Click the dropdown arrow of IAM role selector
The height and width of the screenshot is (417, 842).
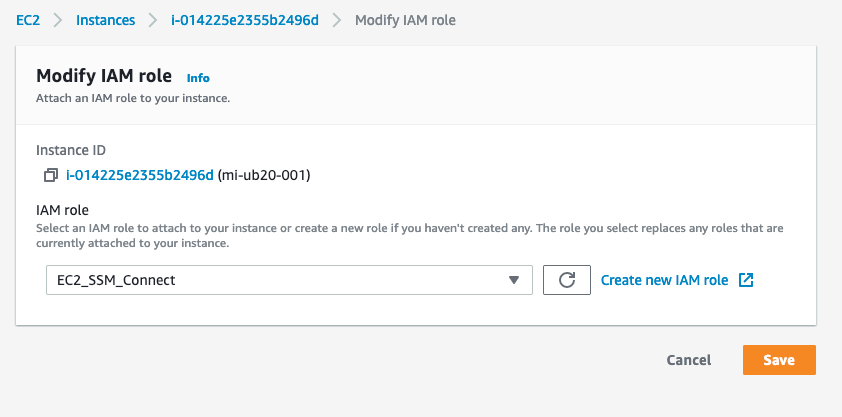tap(514, 280)
